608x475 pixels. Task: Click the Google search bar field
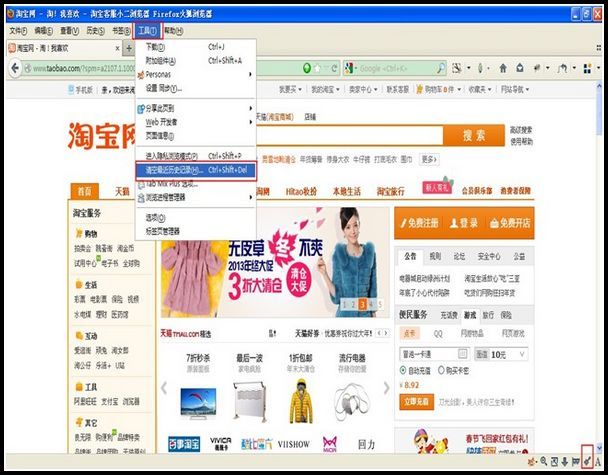coord(397,69)
